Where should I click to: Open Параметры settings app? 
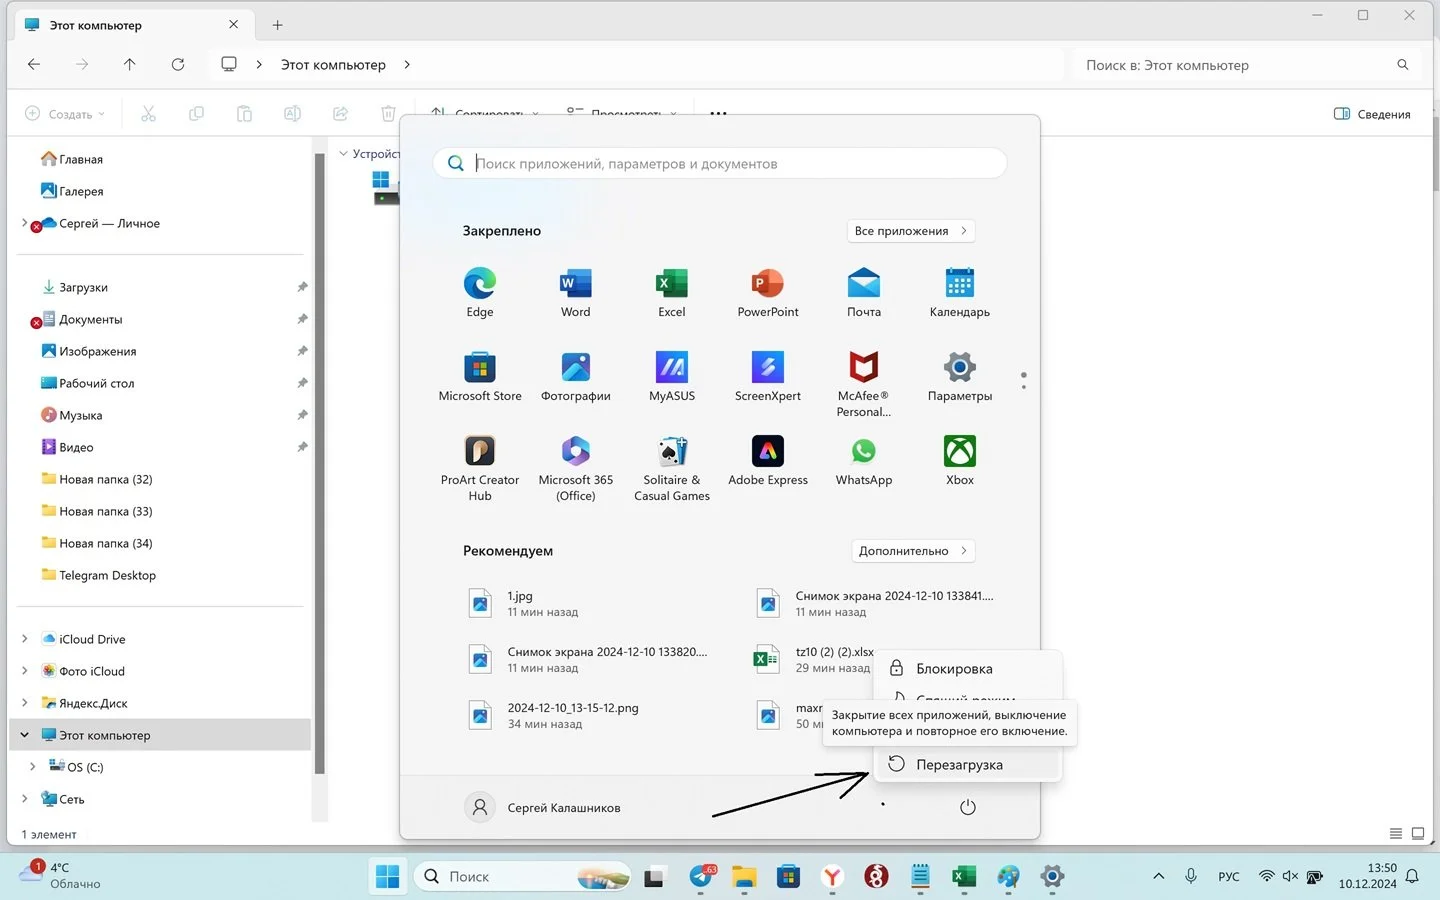point(959,377)
